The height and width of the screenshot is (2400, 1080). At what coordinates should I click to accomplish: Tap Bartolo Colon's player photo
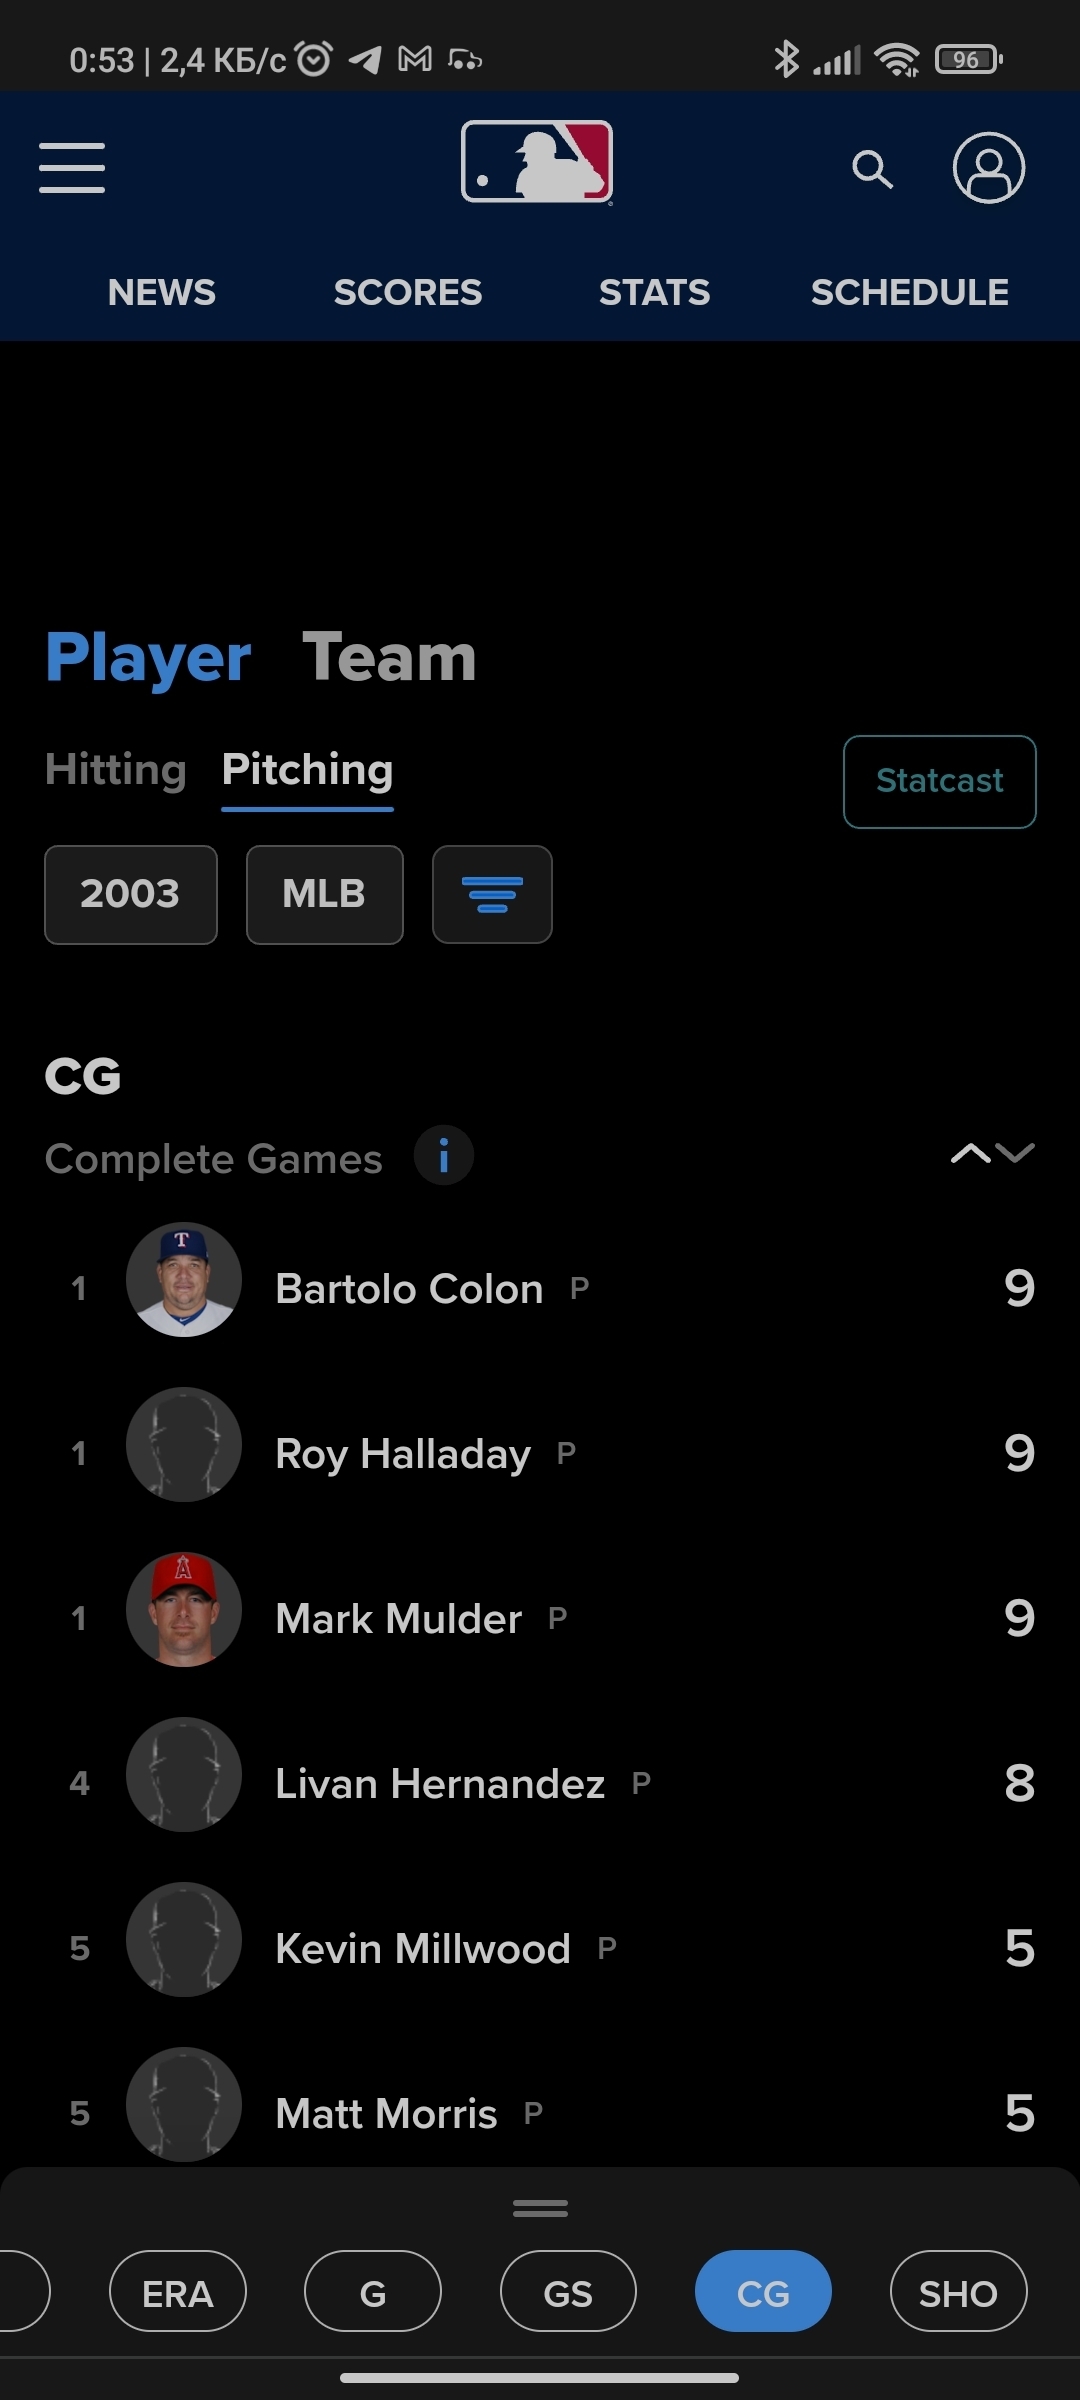click(x=184, y=1280)
